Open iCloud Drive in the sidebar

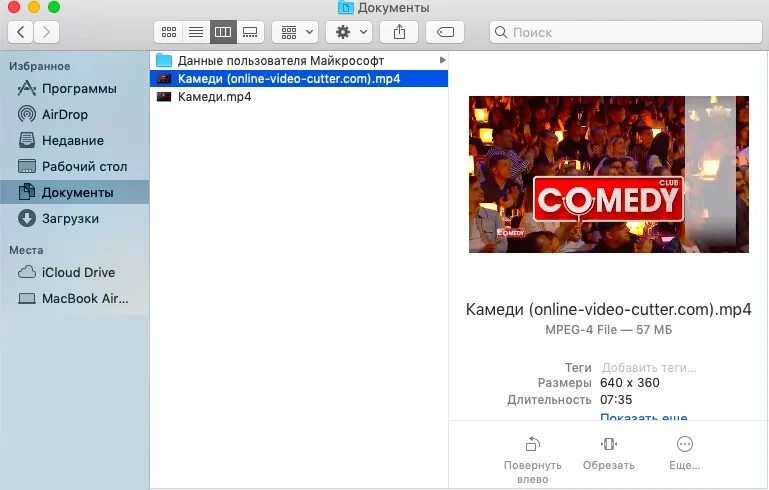pyautogui.click(x=75, y=272)
